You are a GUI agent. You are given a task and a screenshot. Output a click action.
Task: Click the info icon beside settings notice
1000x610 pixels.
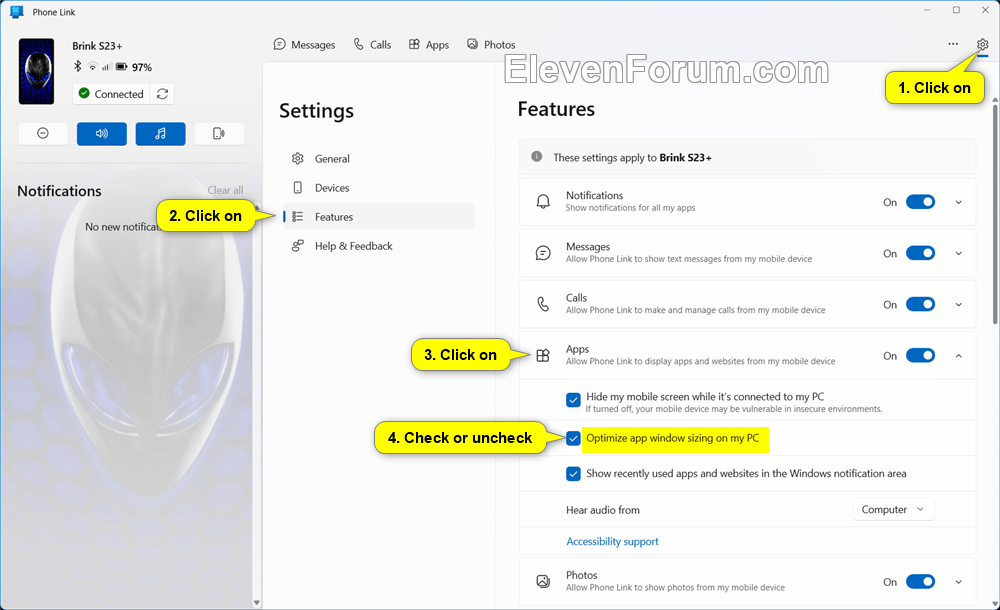[537, 156]
